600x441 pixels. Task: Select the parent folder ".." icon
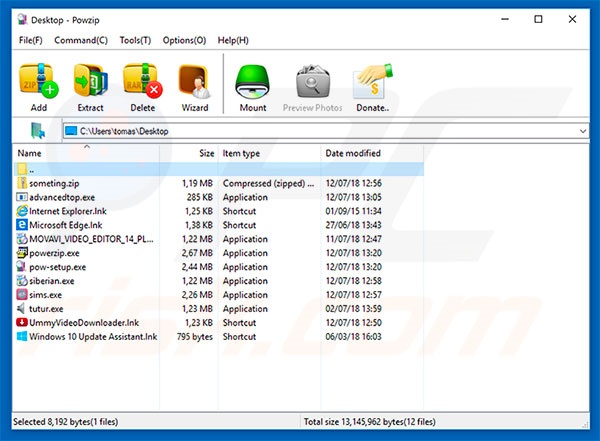(x=22, y=169)
